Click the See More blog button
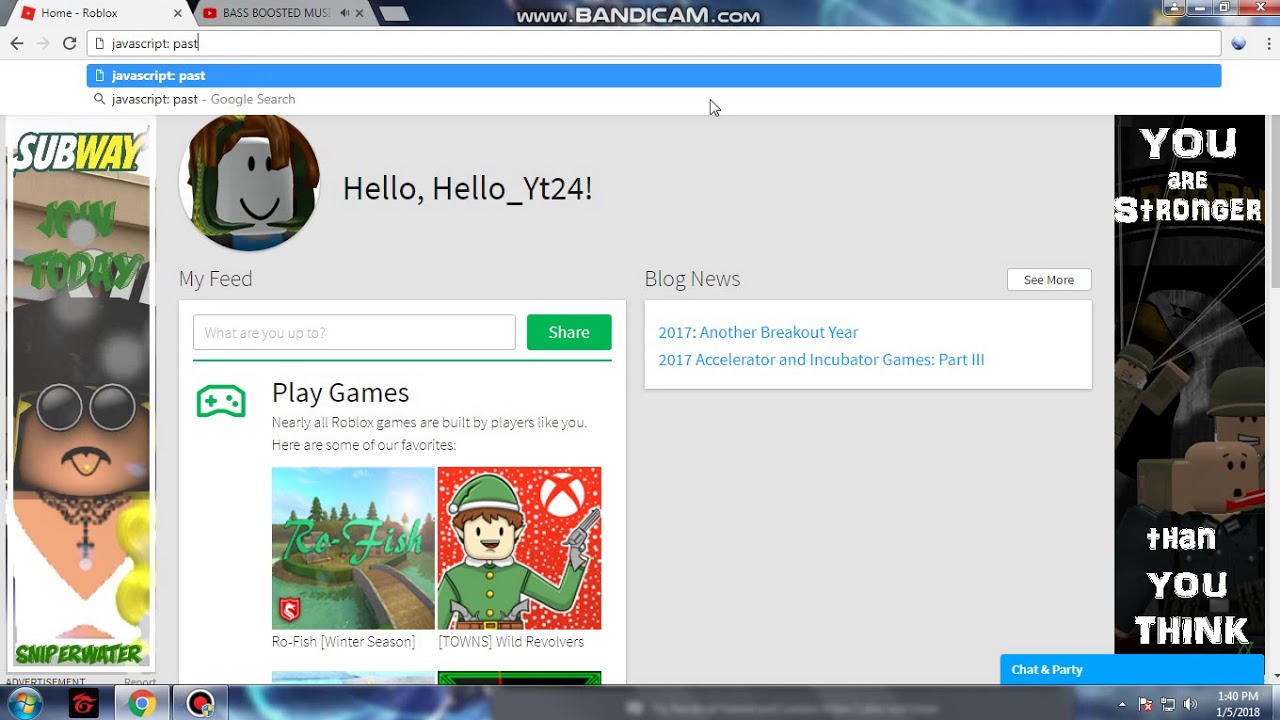 coord(1049,280)
